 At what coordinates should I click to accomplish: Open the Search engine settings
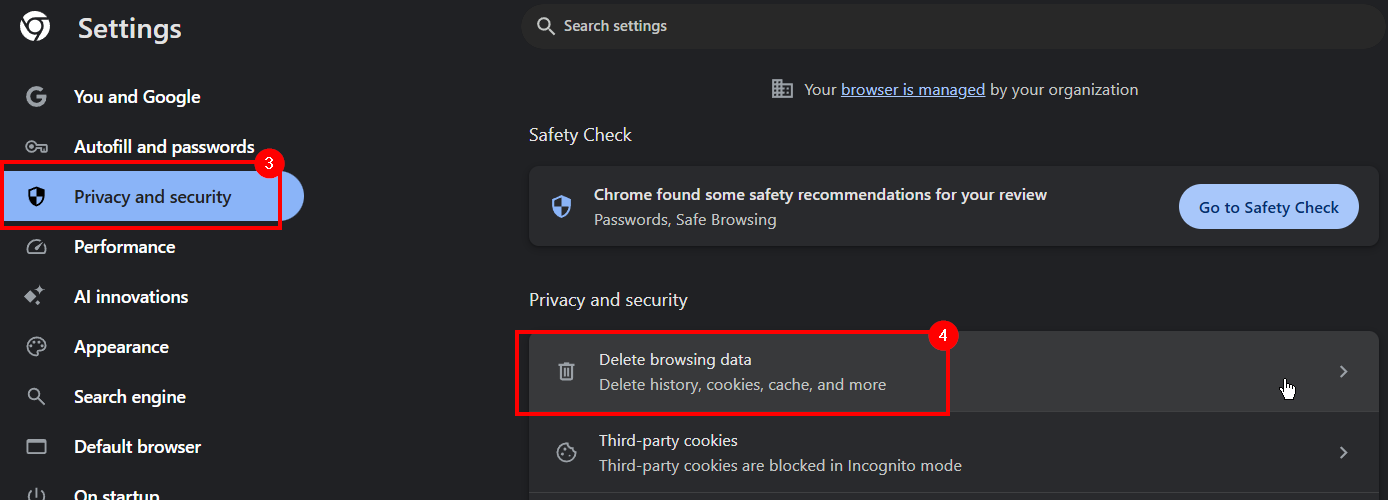pos(130,397)
